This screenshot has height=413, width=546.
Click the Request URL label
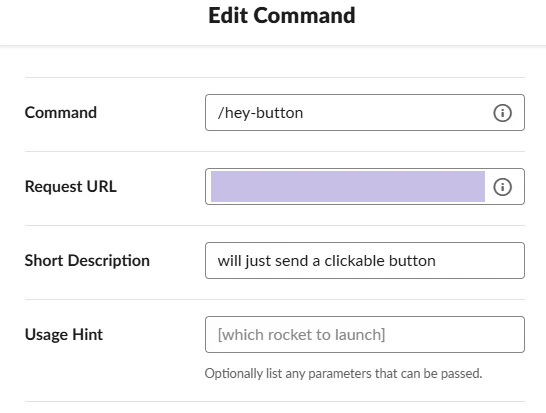(x=71, y=186)
